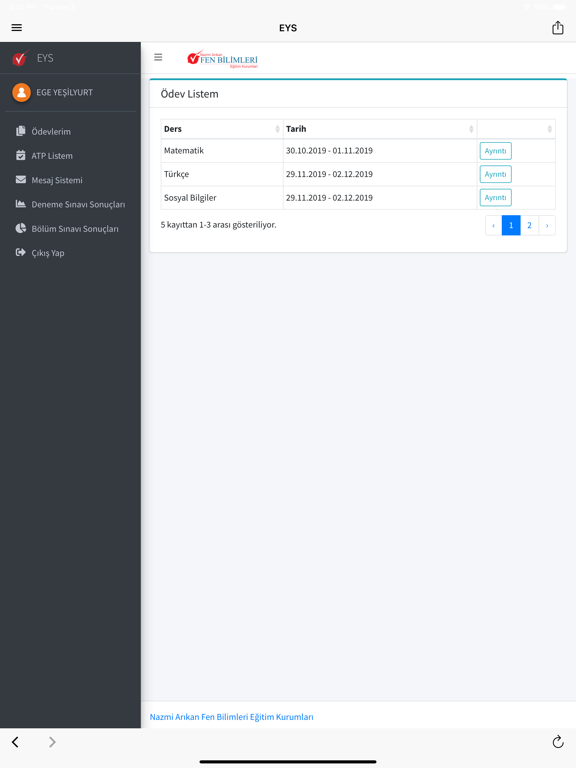Open Bölüm Sınavı Sonuçları menu item
The height and width of the screenshot is (768, 576).
[71, 229]
